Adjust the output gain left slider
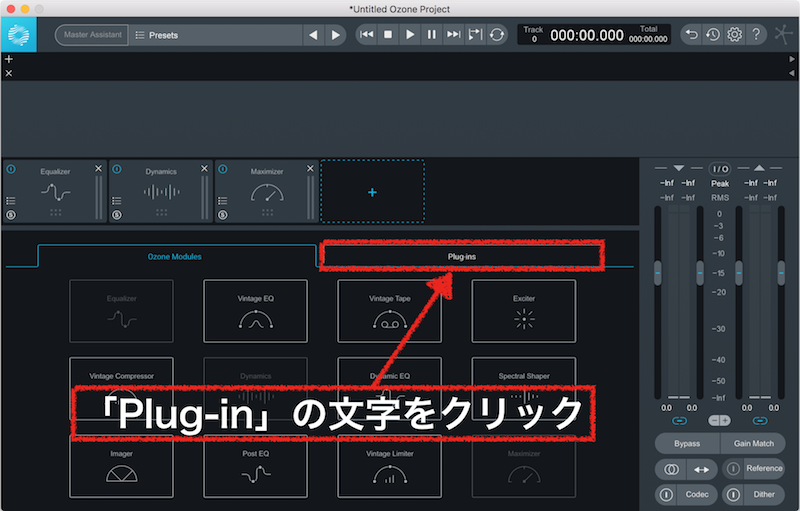 (x=739, y=273)
